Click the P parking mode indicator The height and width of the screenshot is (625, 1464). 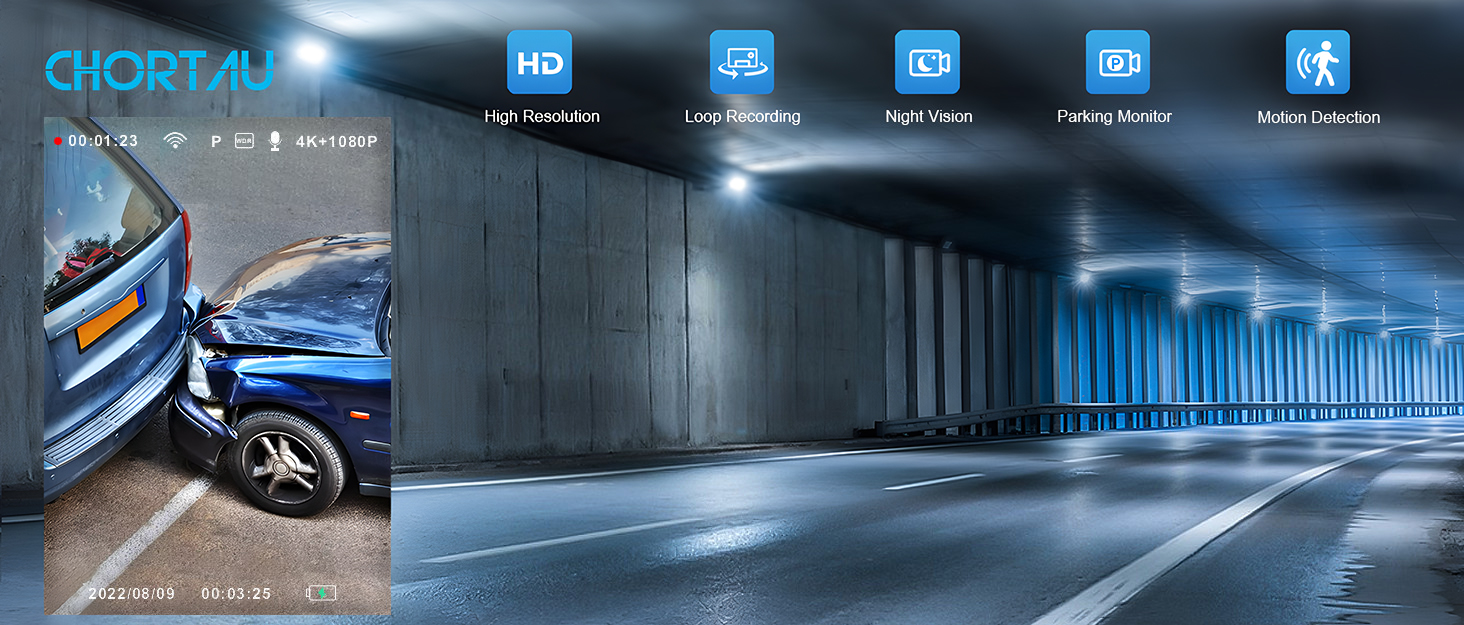[216, 142]
